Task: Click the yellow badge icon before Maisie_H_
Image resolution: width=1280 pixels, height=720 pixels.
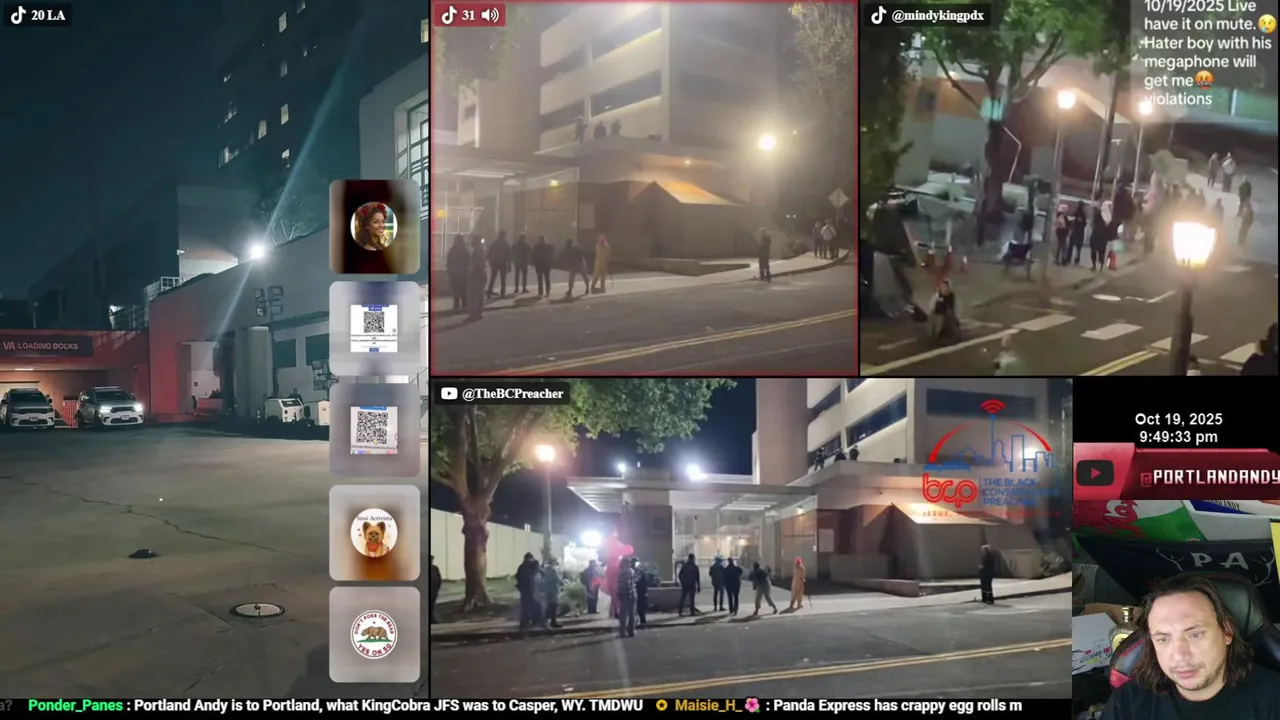Action: [661, 705]
